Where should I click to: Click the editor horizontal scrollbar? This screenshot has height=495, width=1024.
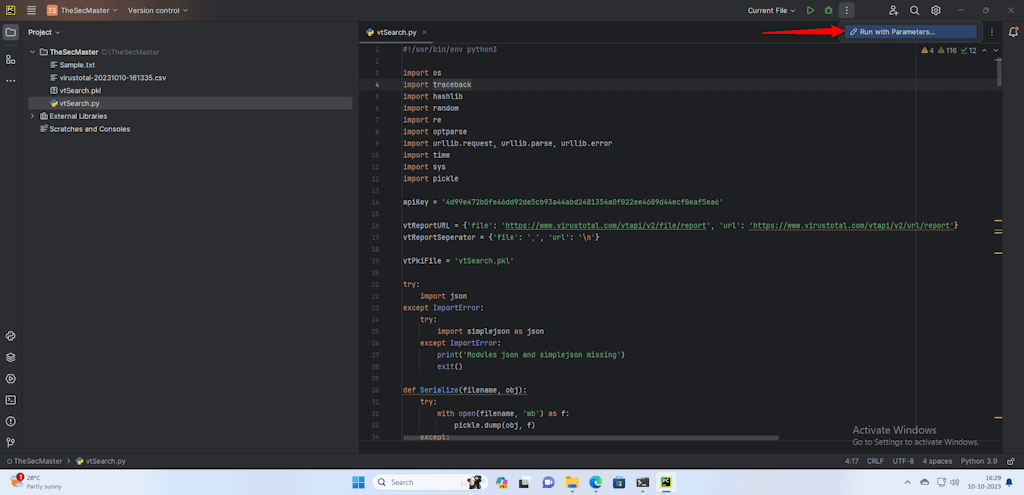(590, 438)
